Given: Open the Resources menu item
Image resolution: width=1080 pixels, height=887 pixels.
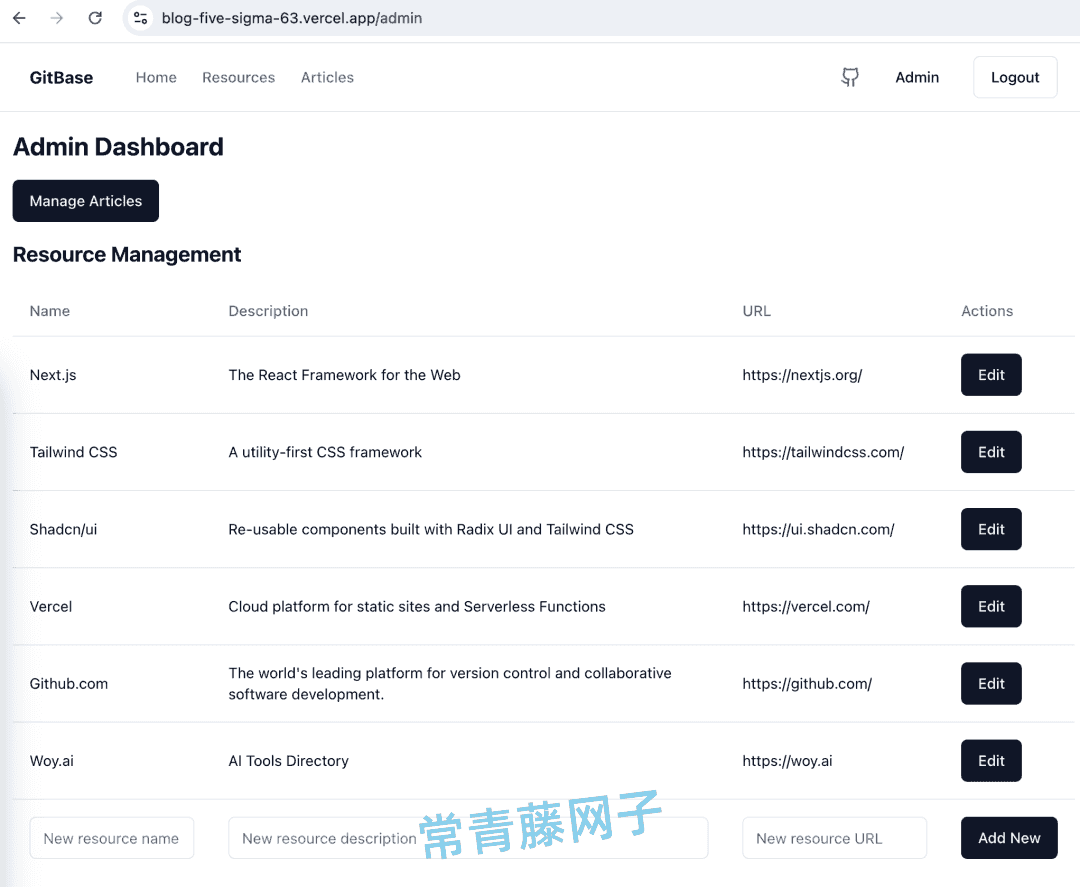Looking at the screenshot, I should click(238, 77).
